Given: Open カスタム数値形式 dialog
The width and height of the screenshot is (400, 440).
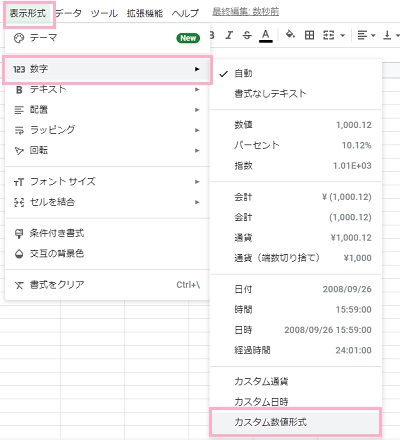Looking at the screenshot, I should point(296,422).
